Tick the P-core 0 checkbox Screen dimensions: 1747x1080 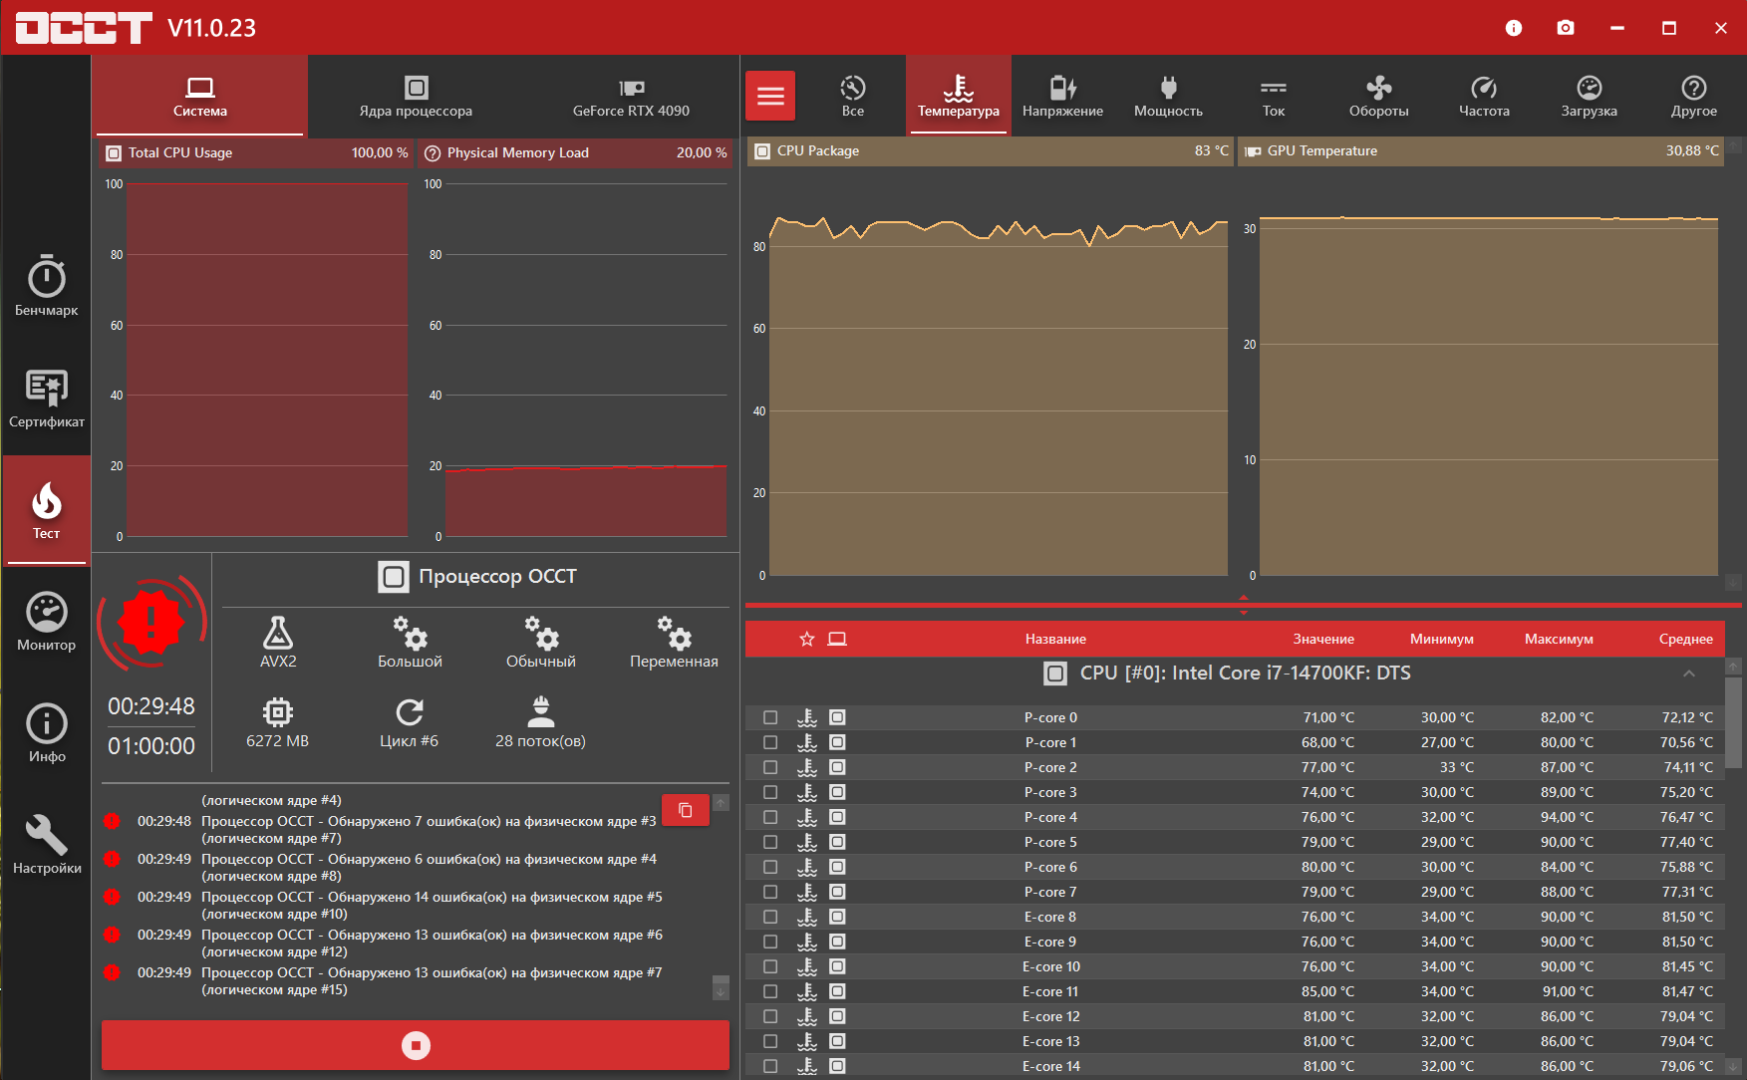[x=770, y=717]
